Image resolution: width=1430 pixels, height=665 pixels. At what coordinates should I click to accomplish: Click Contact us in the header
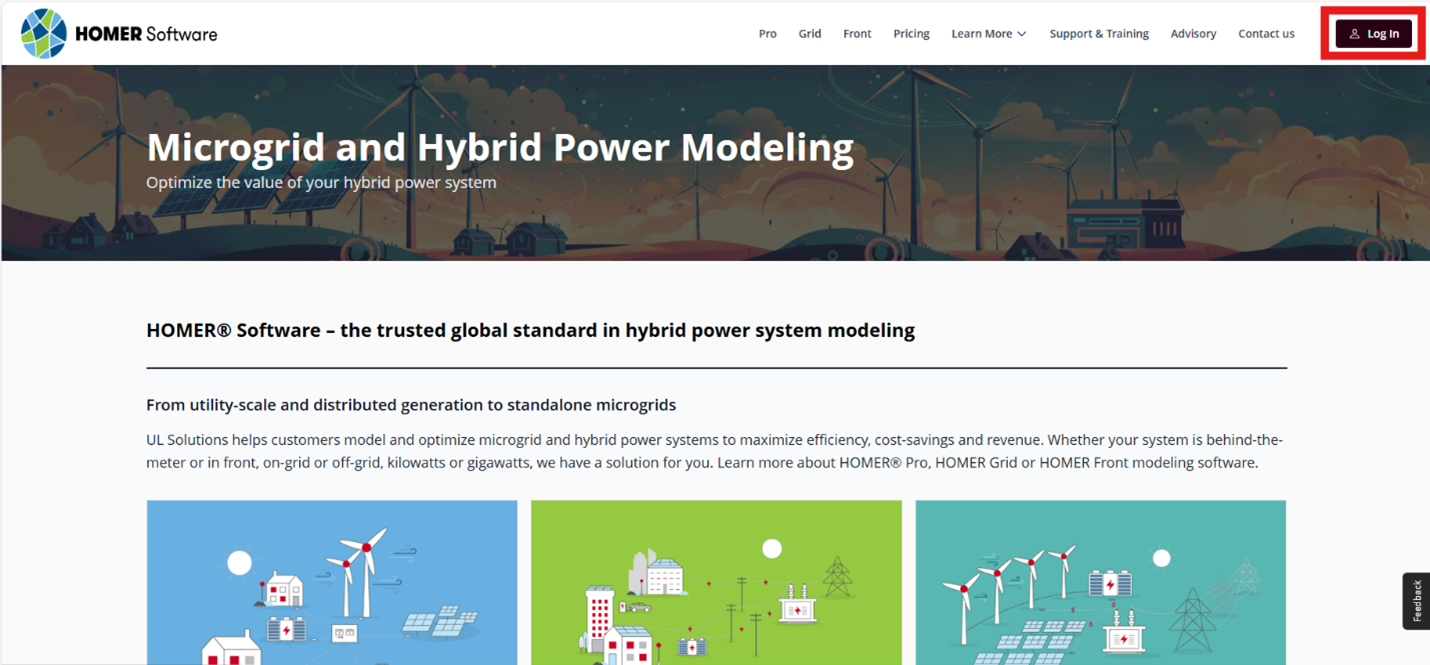[x=1266, y=34]
